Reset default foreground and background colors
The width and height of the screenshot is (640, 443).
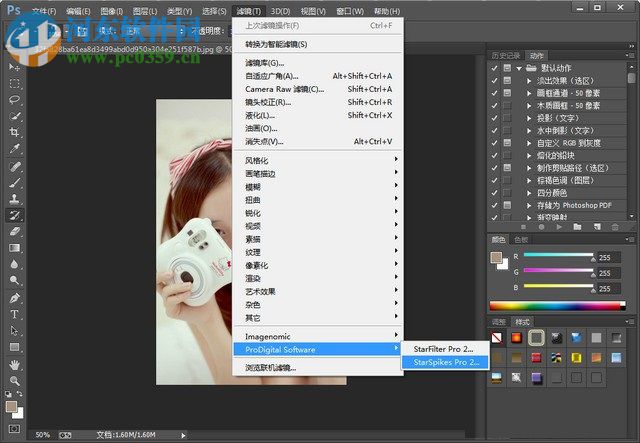point(9,394)
